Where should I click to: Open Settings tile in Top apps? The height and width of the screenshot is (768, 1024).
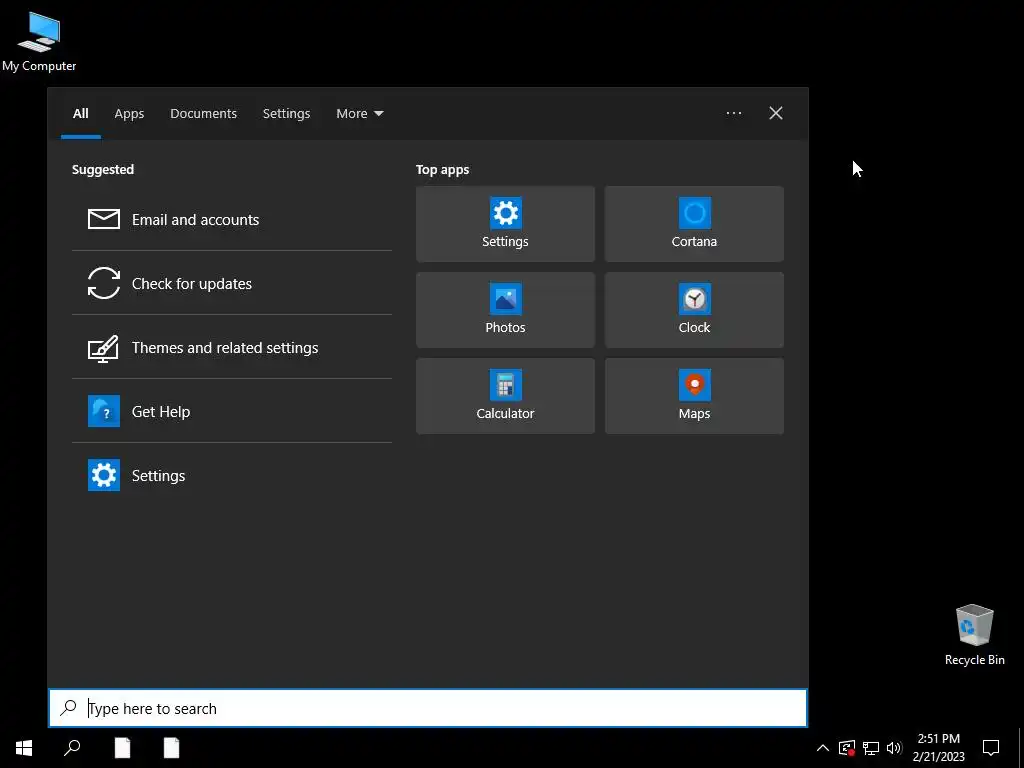point(505,224)
